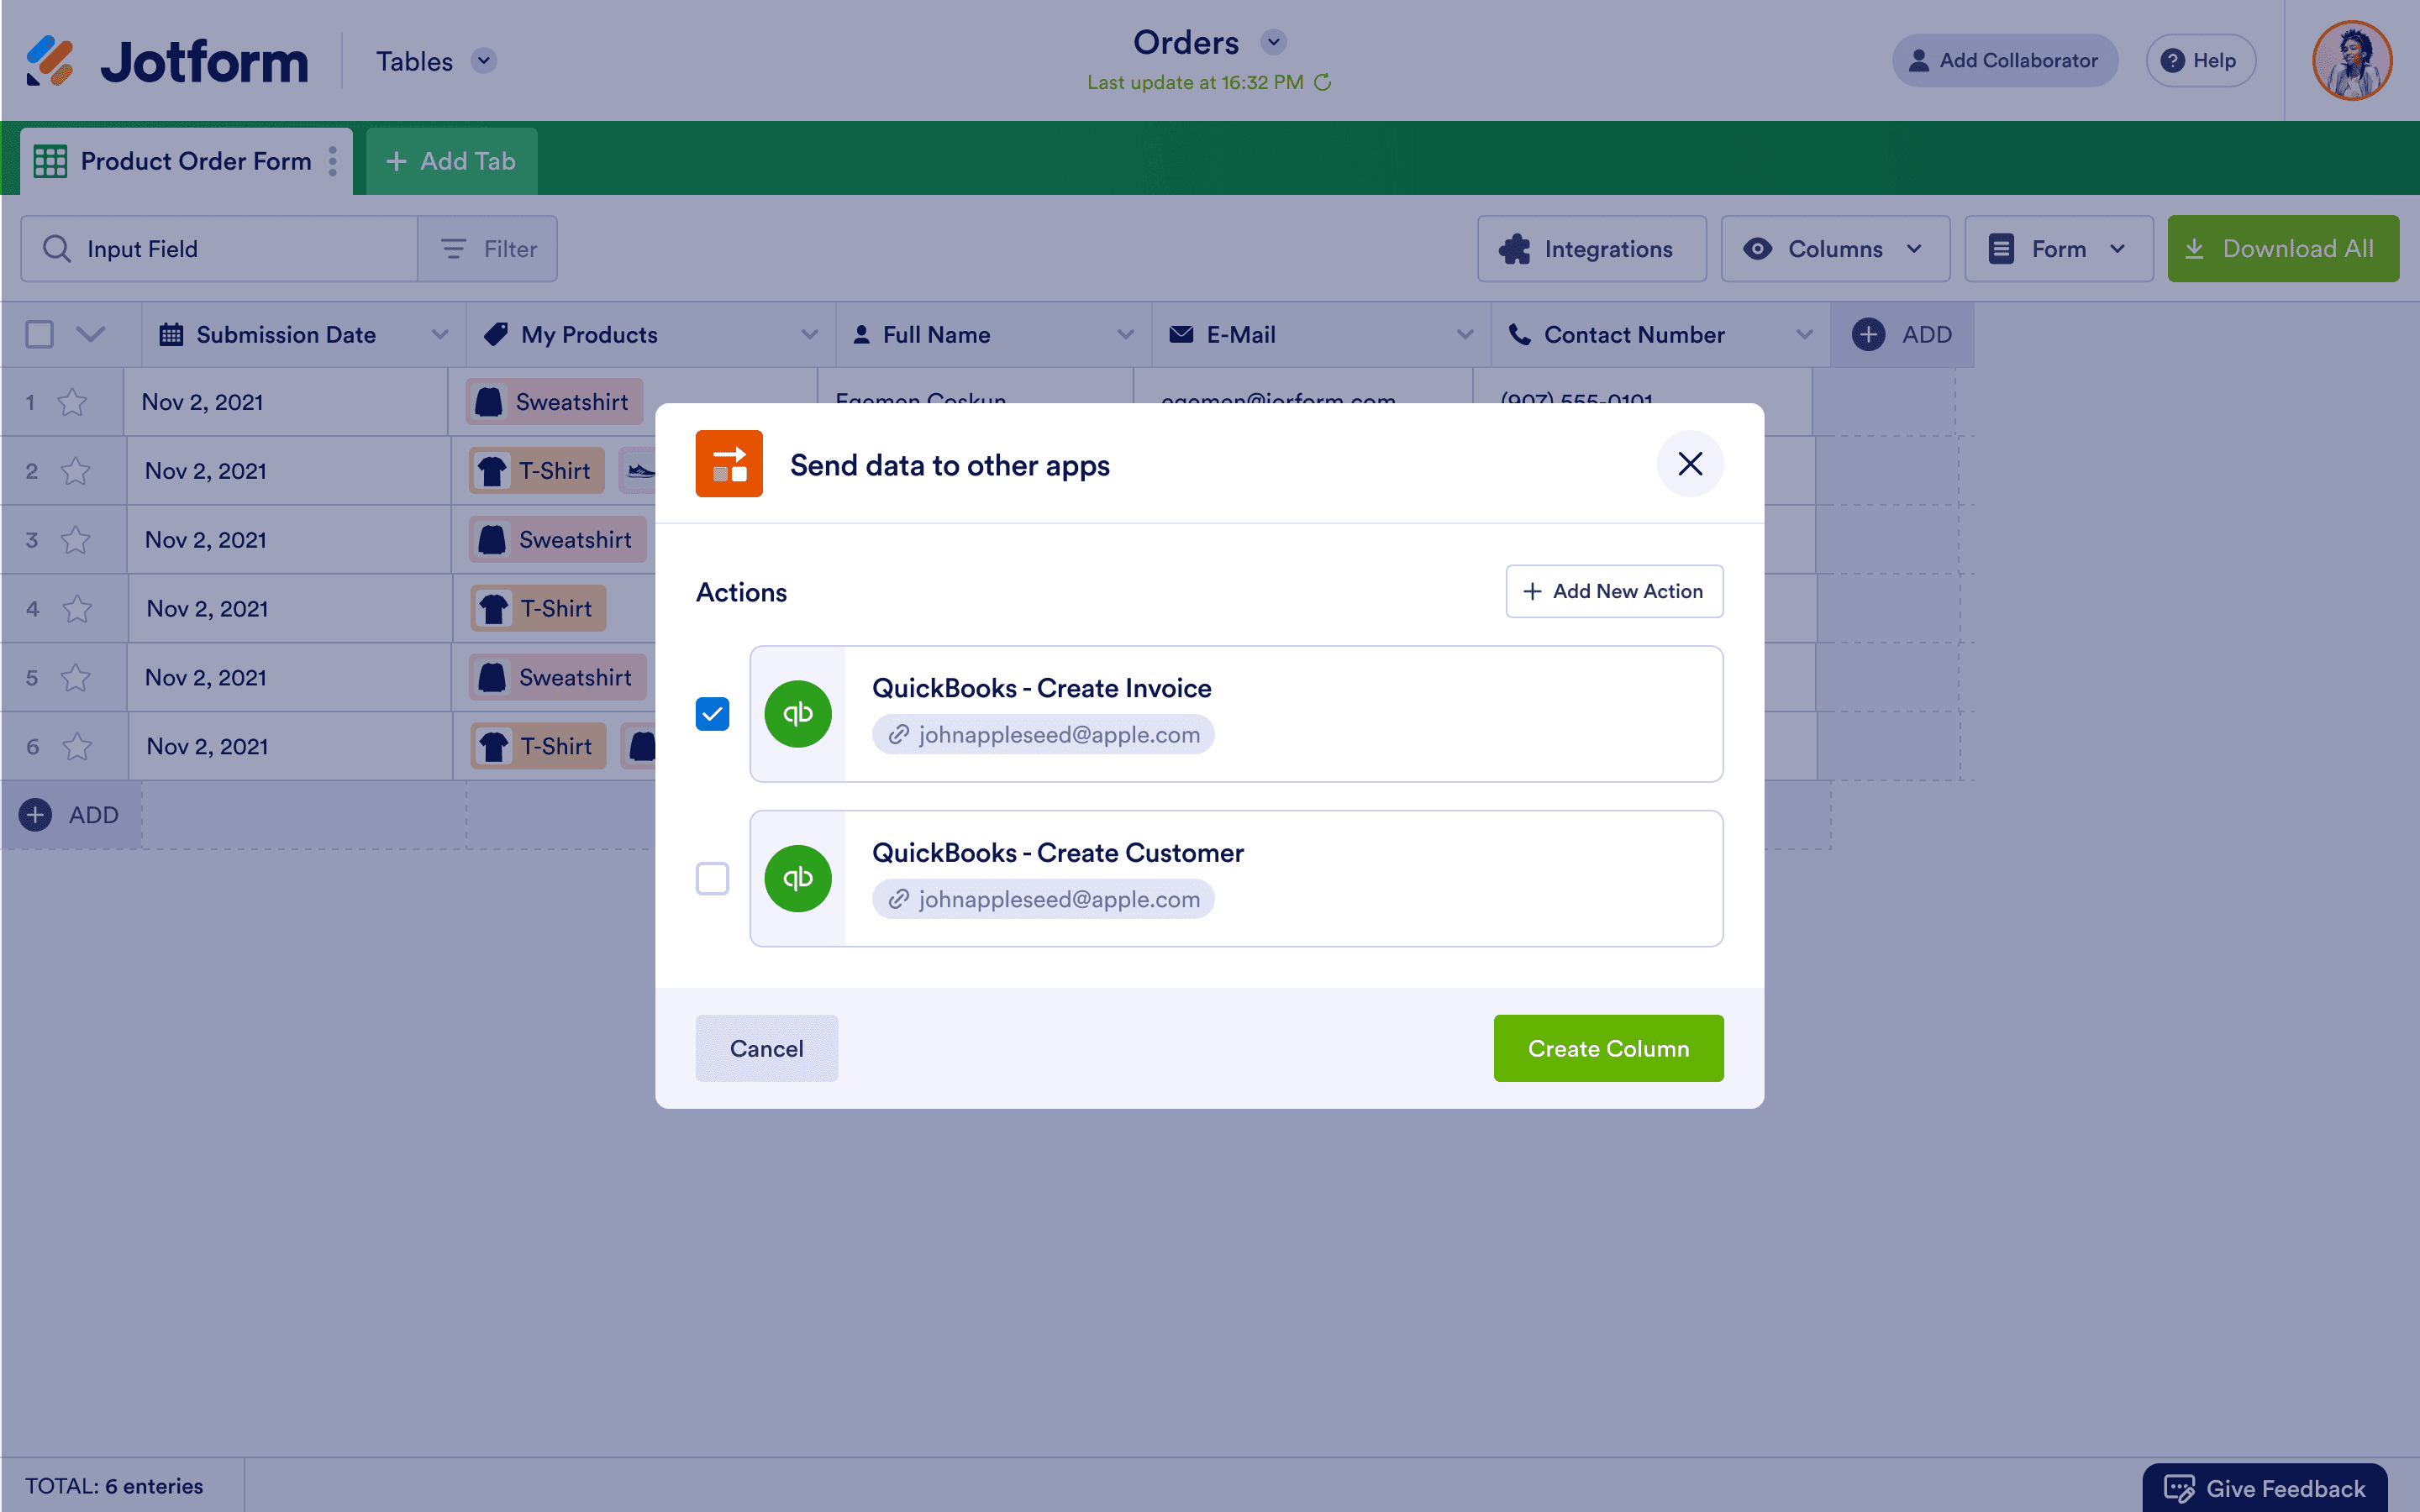Click the Jotform logo icon
The width and height of the screenshot is (2420, 1512).
[50, 61]
